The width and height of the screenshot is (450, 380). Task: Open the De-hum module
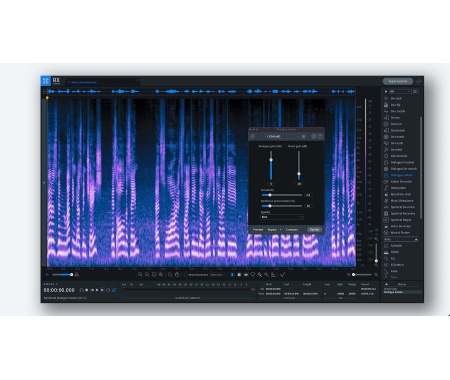click(x=396, y=124)
